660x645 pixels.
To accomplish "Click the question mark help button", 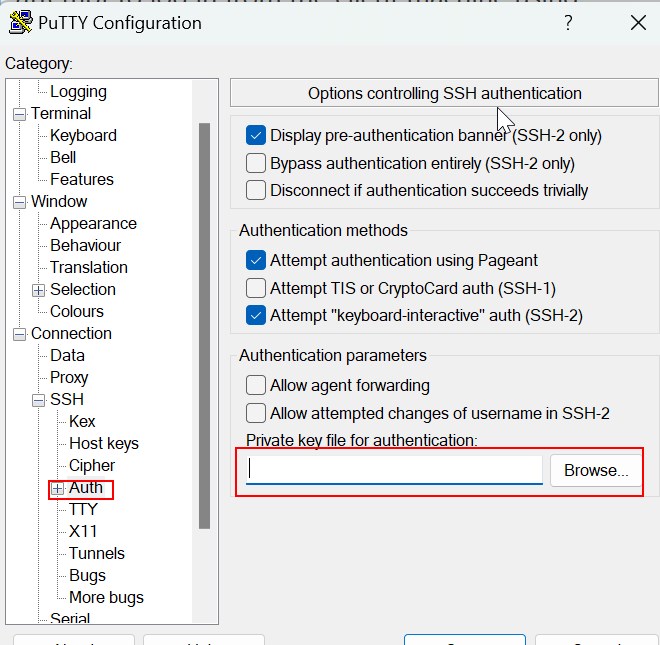I will point(568,22).
